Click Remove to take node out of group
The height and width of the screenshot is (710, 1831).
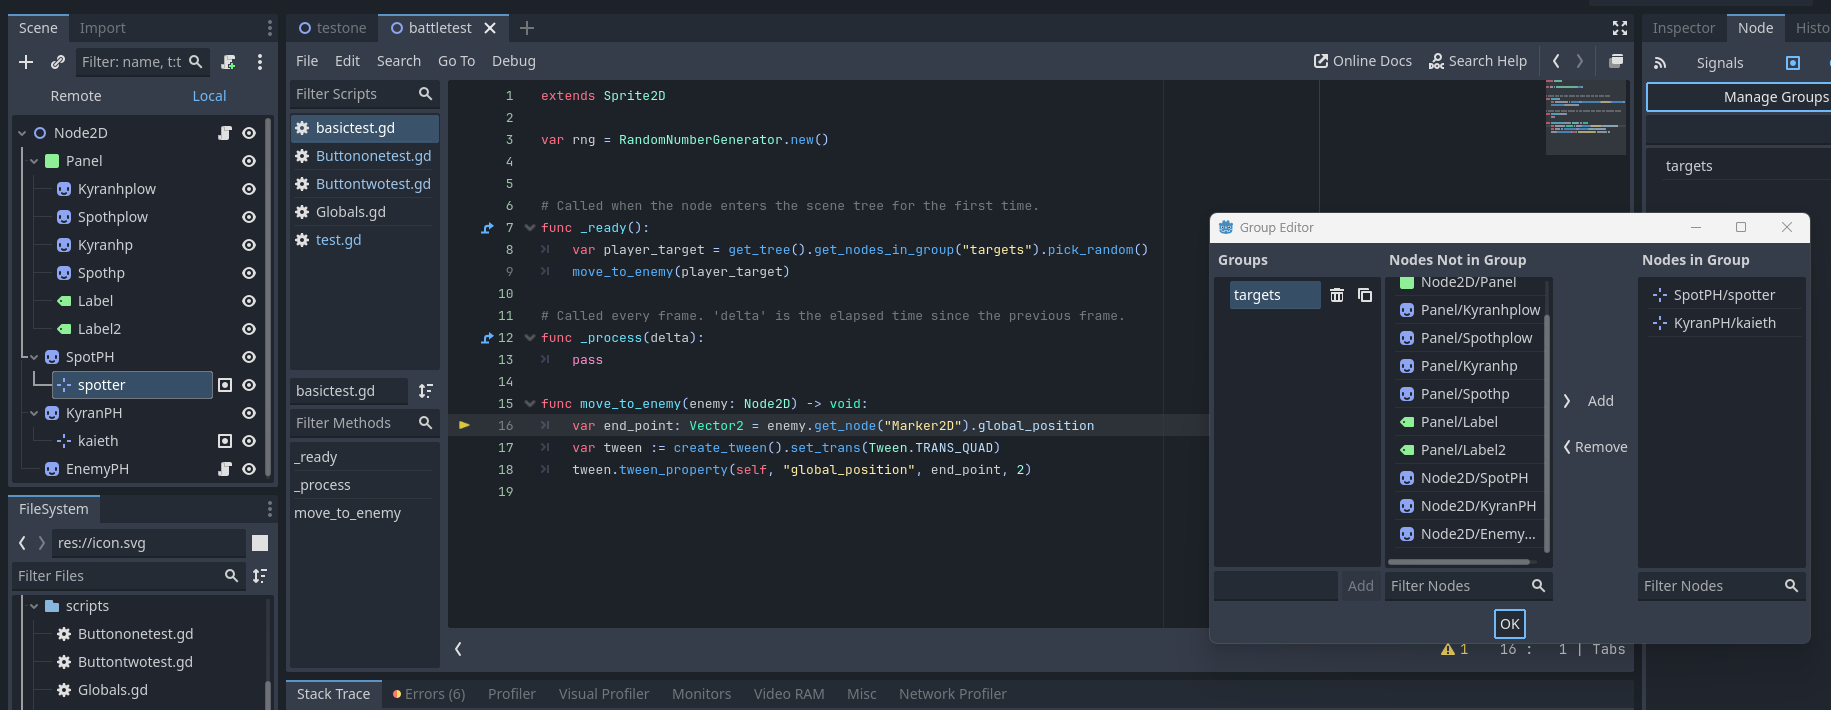[x=1595, y=447]
